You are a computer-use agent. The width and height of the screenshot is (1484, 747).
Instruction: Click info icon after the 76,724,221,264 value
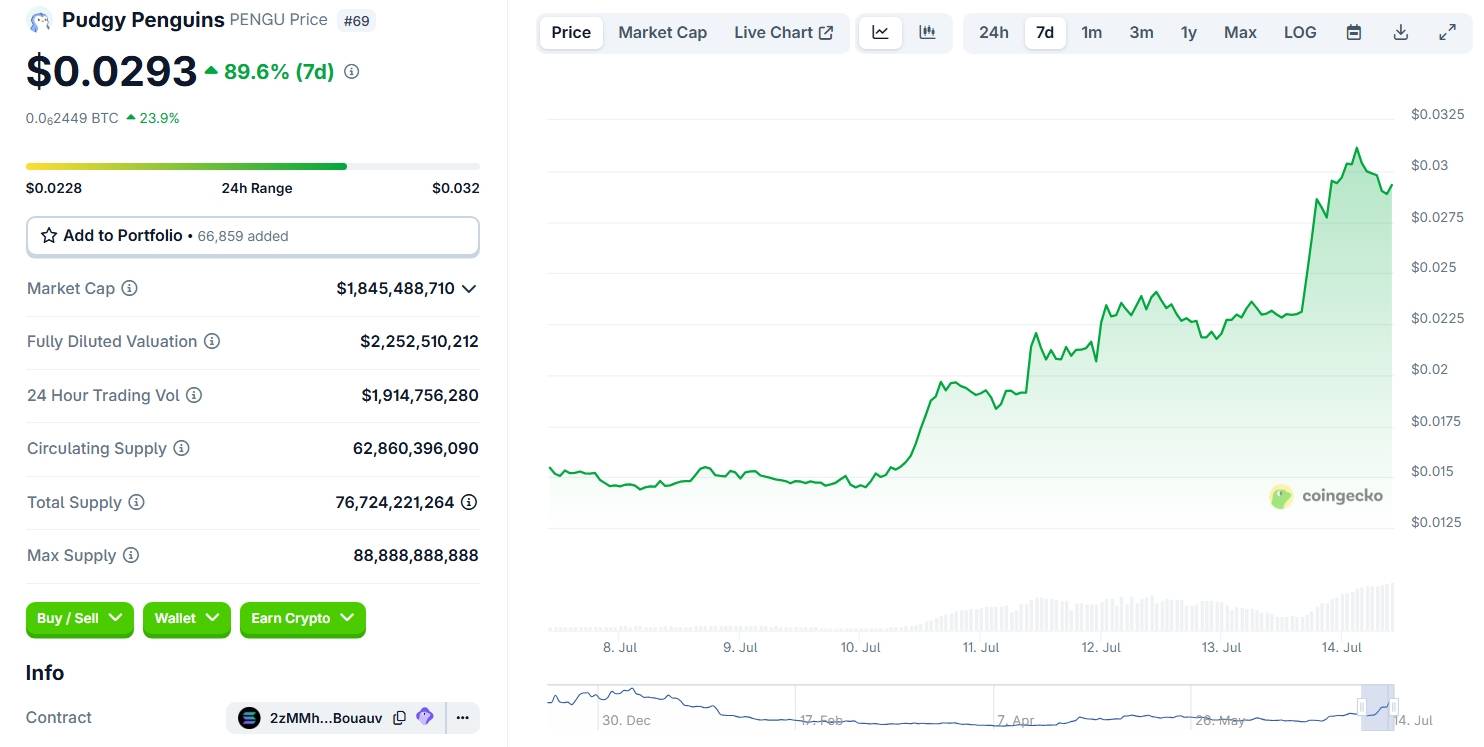pos(469,502)
